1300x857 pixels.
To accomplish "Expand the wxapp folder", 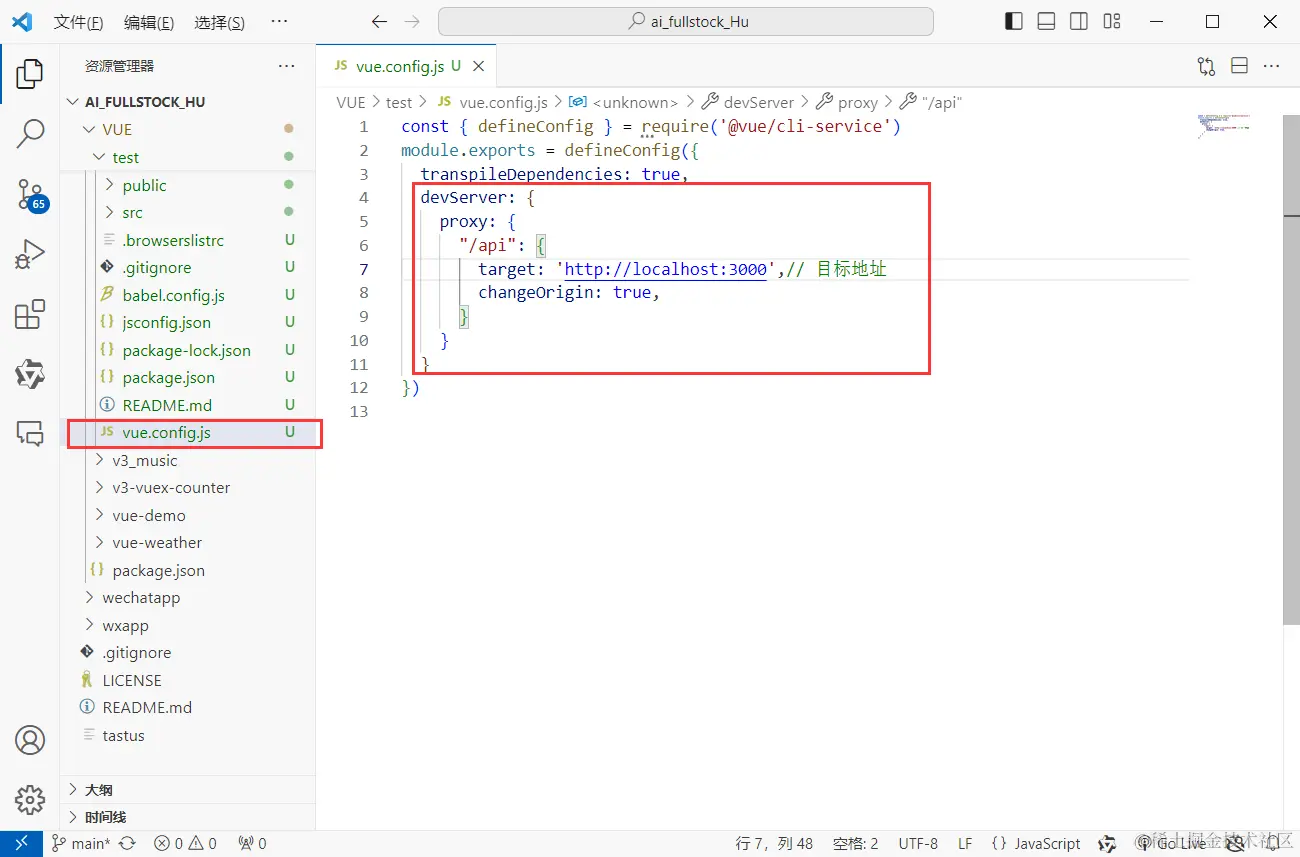I will pyautogui.click(x=188, y=625).
